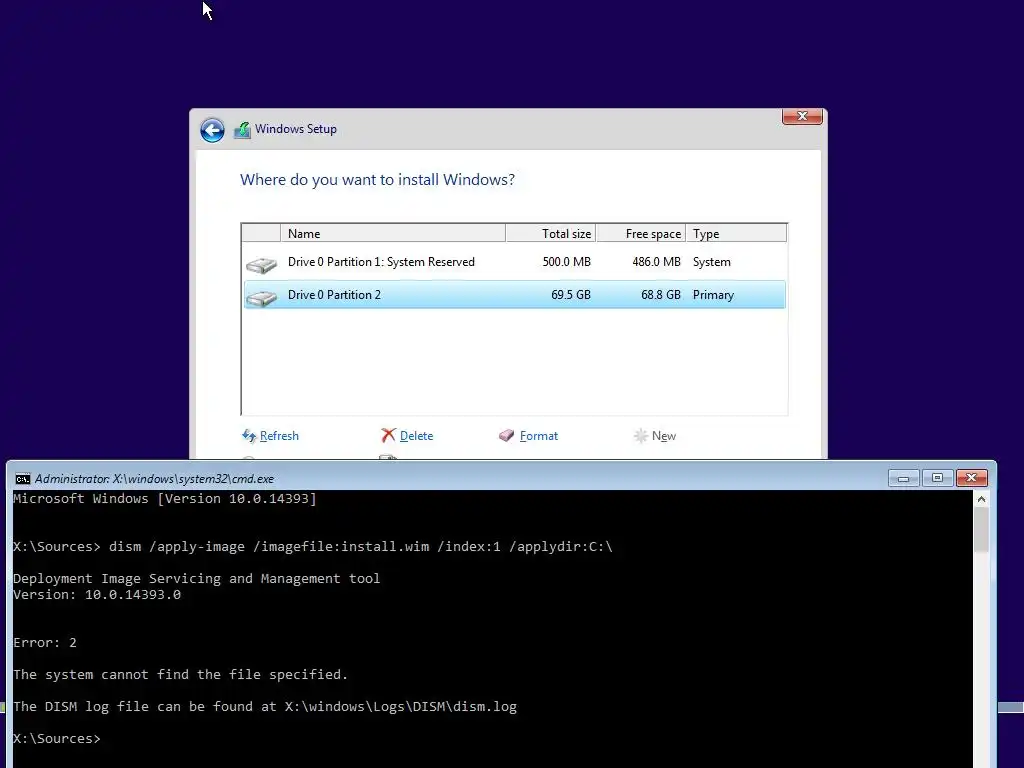Click the cmd.exe title bar text

pos(154,479)
